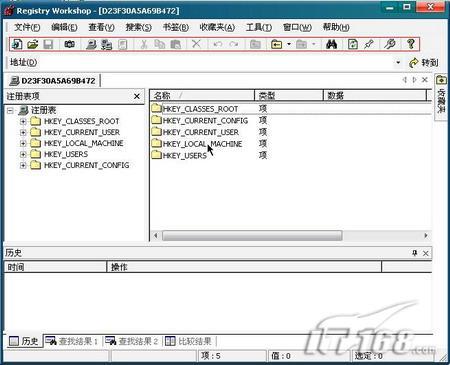
Task: Click the Open folder toolbar icon
Action: click(x=33, y=44)
